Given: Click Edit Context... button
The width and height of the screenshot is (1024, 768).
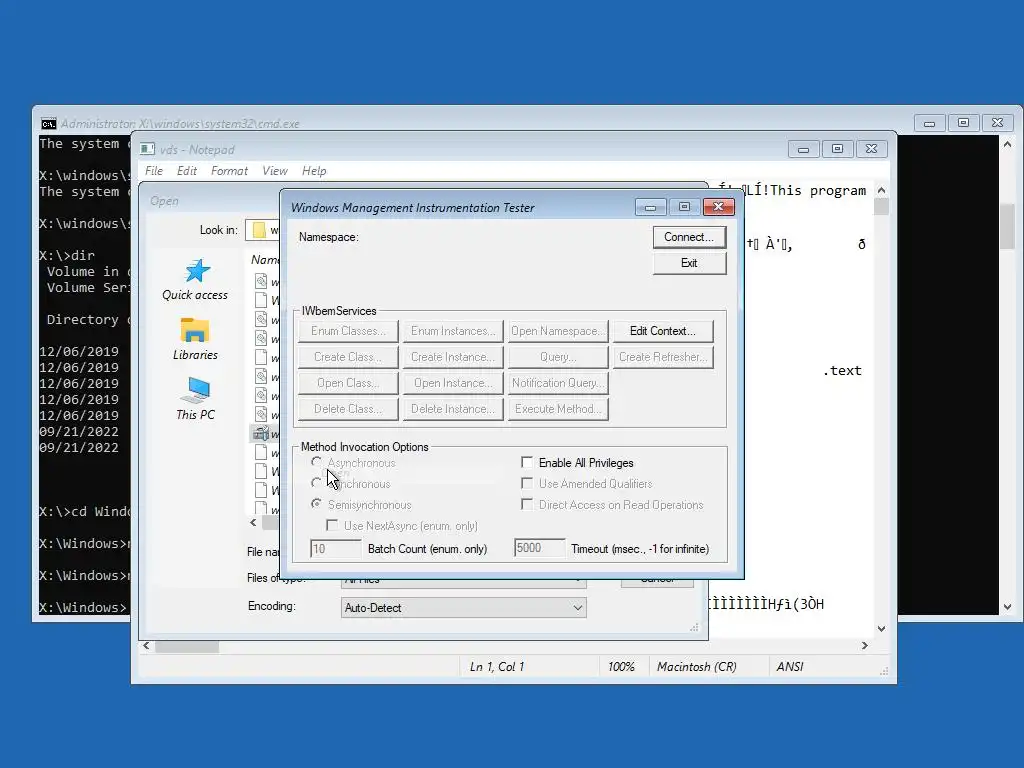Looking at the screenshot, I should point(663,331).
